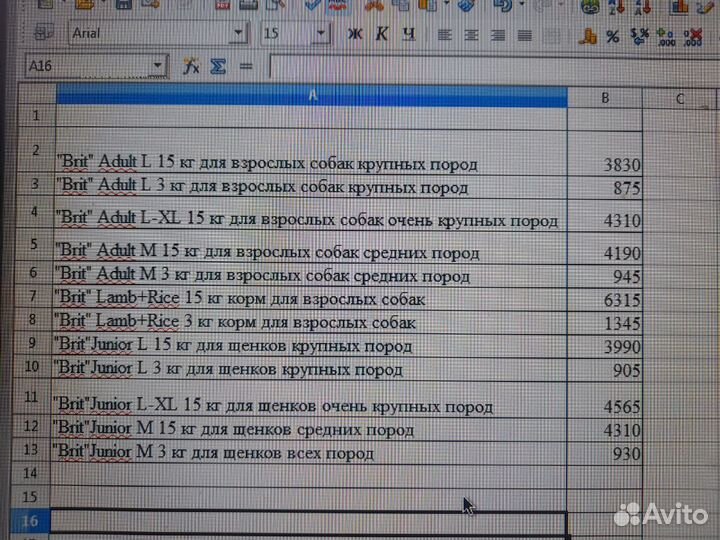This screenshot has width=720, height=540.
Task: Align cell contents left
Action: (444, 35)
